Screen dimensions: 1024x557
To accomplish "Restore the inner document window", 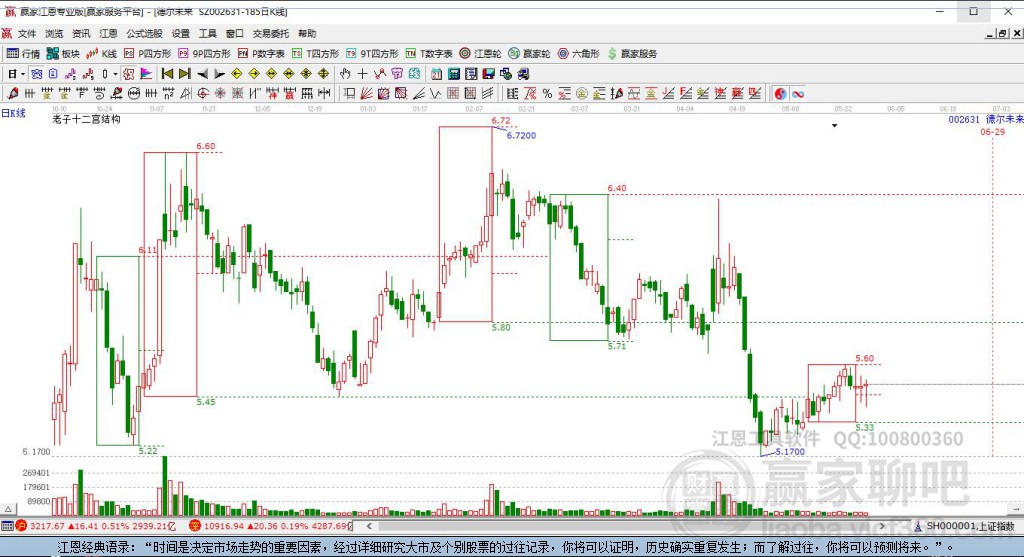I will coord(1002,33).
